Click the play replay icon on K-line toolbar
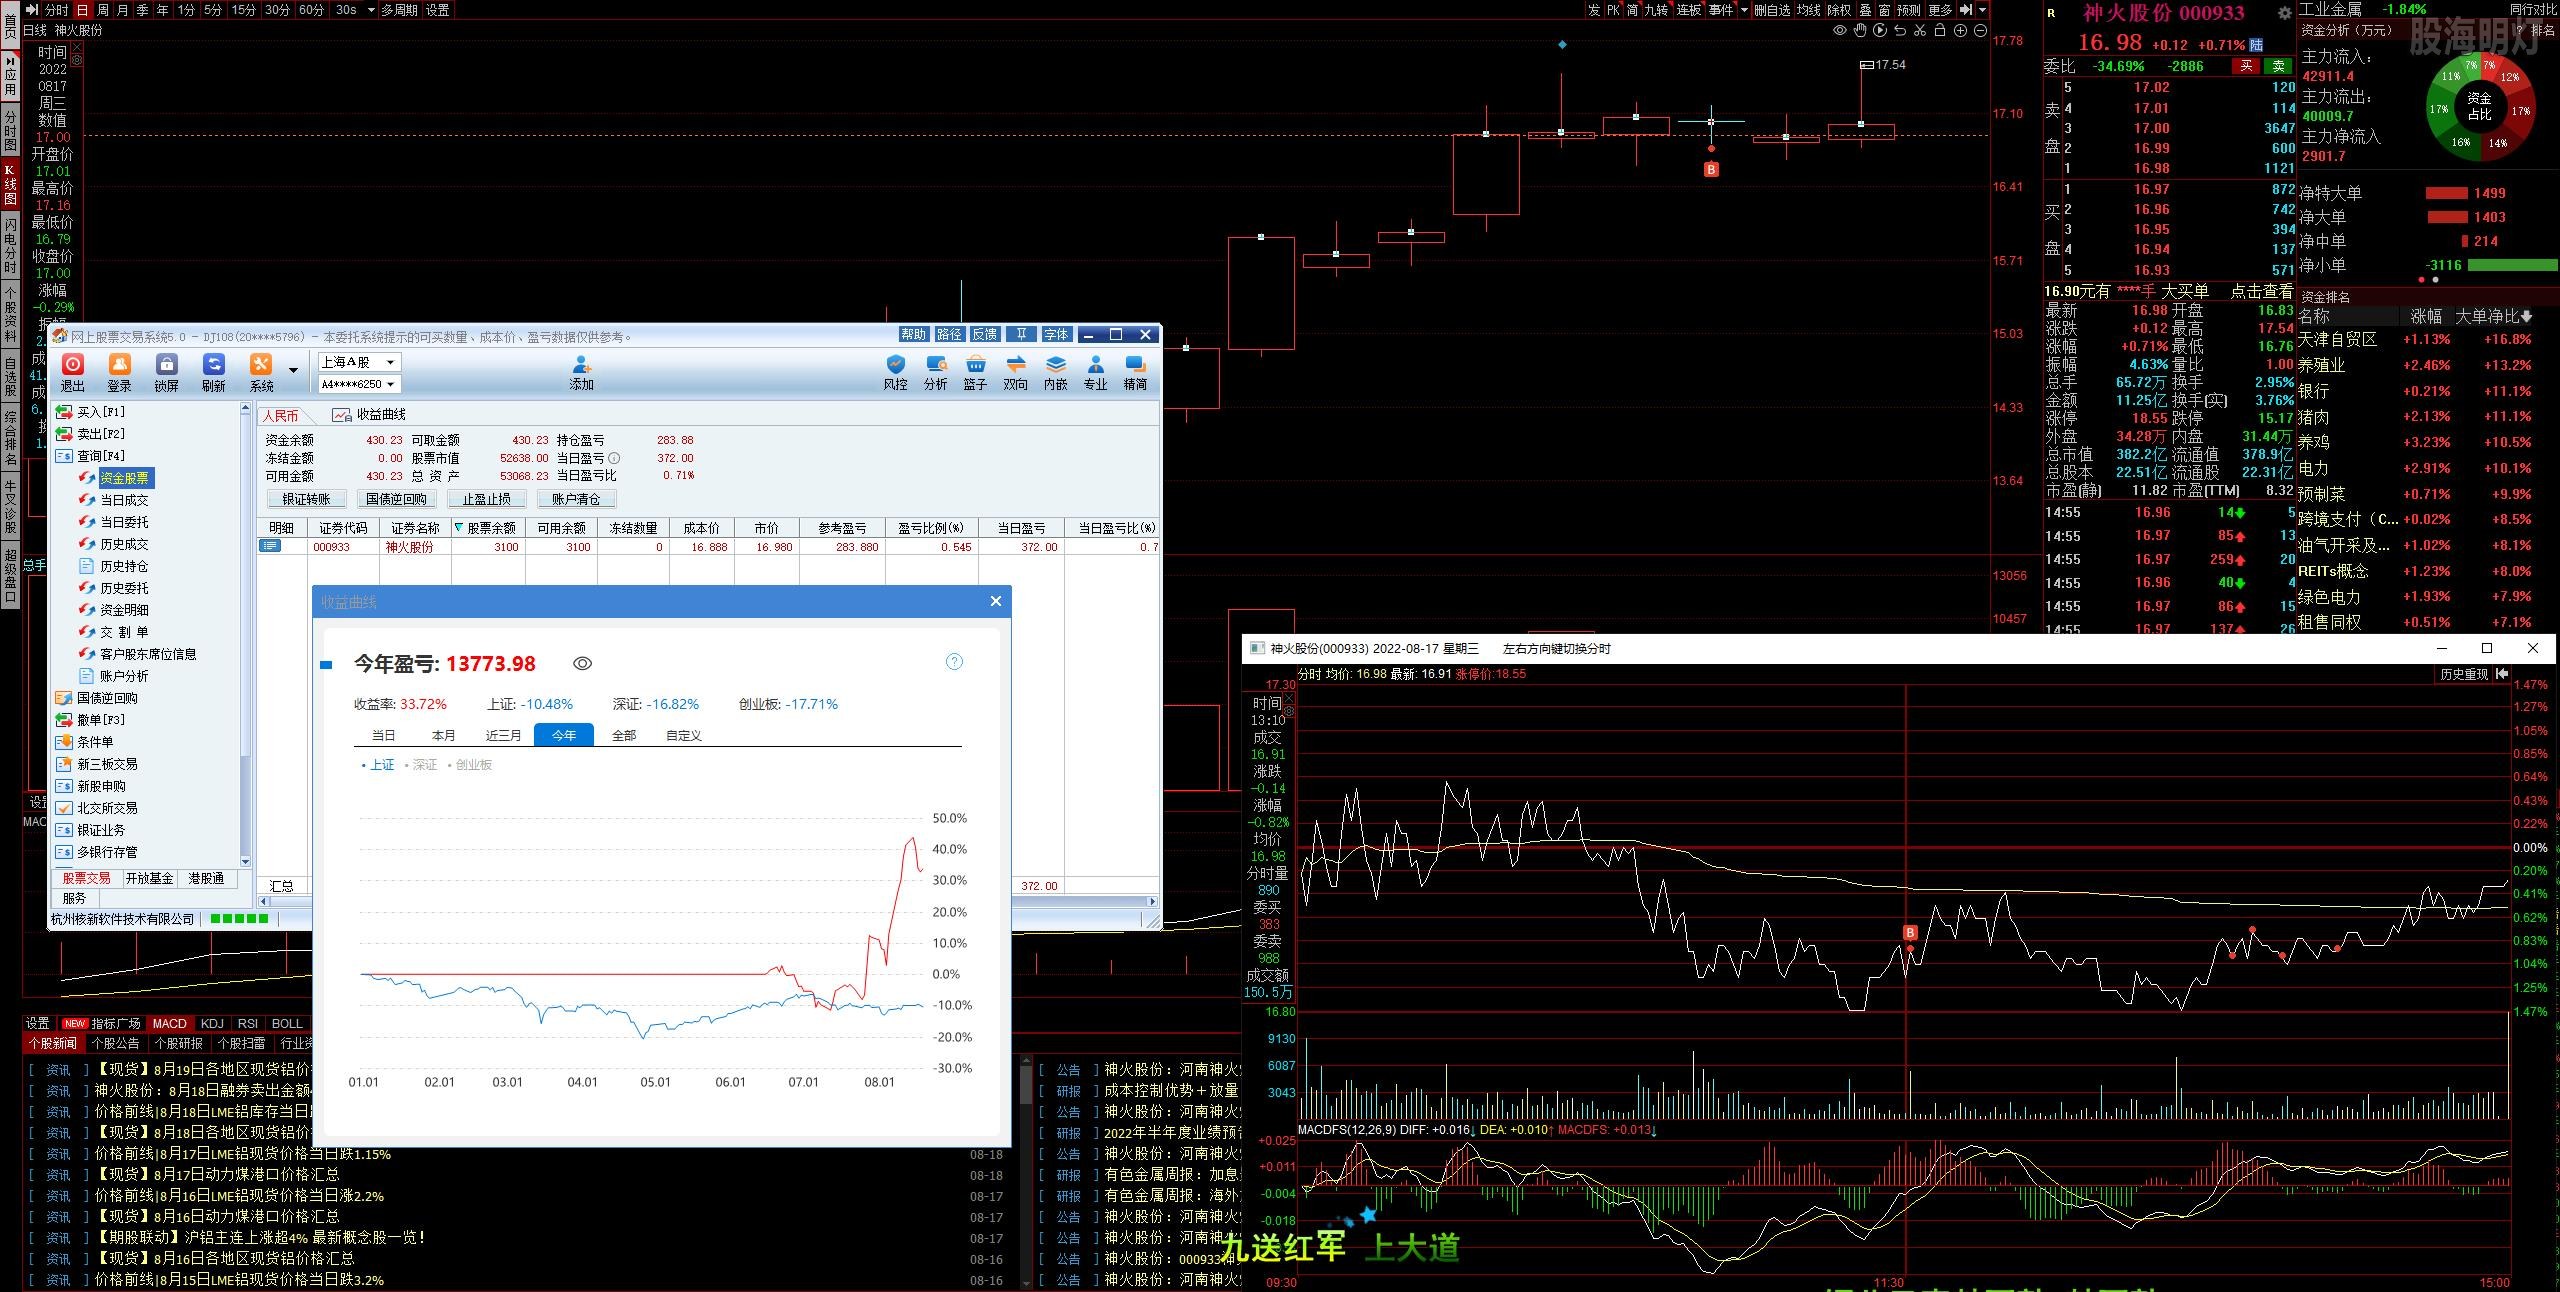This screenshot has height=1292, width=2560. [1880, 30]
